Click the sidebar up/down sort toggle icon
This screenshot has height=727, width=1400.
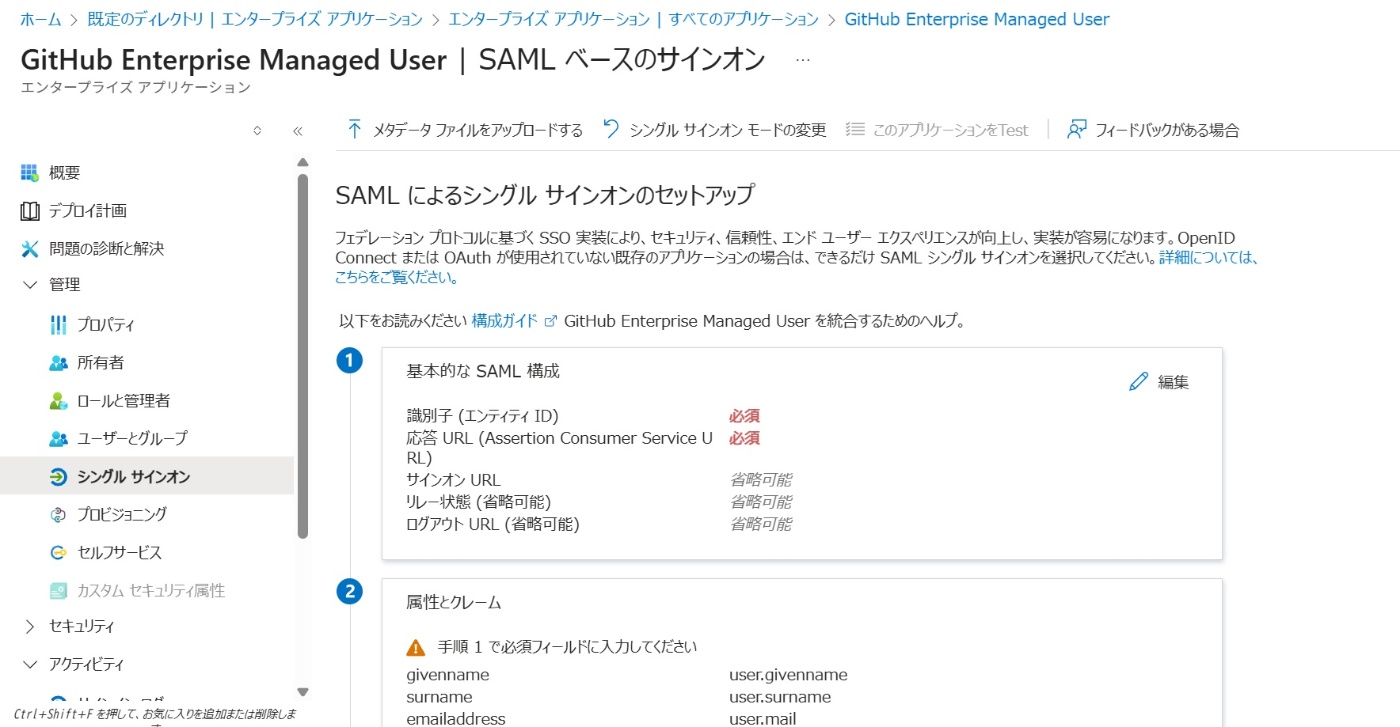click(257, 130)
